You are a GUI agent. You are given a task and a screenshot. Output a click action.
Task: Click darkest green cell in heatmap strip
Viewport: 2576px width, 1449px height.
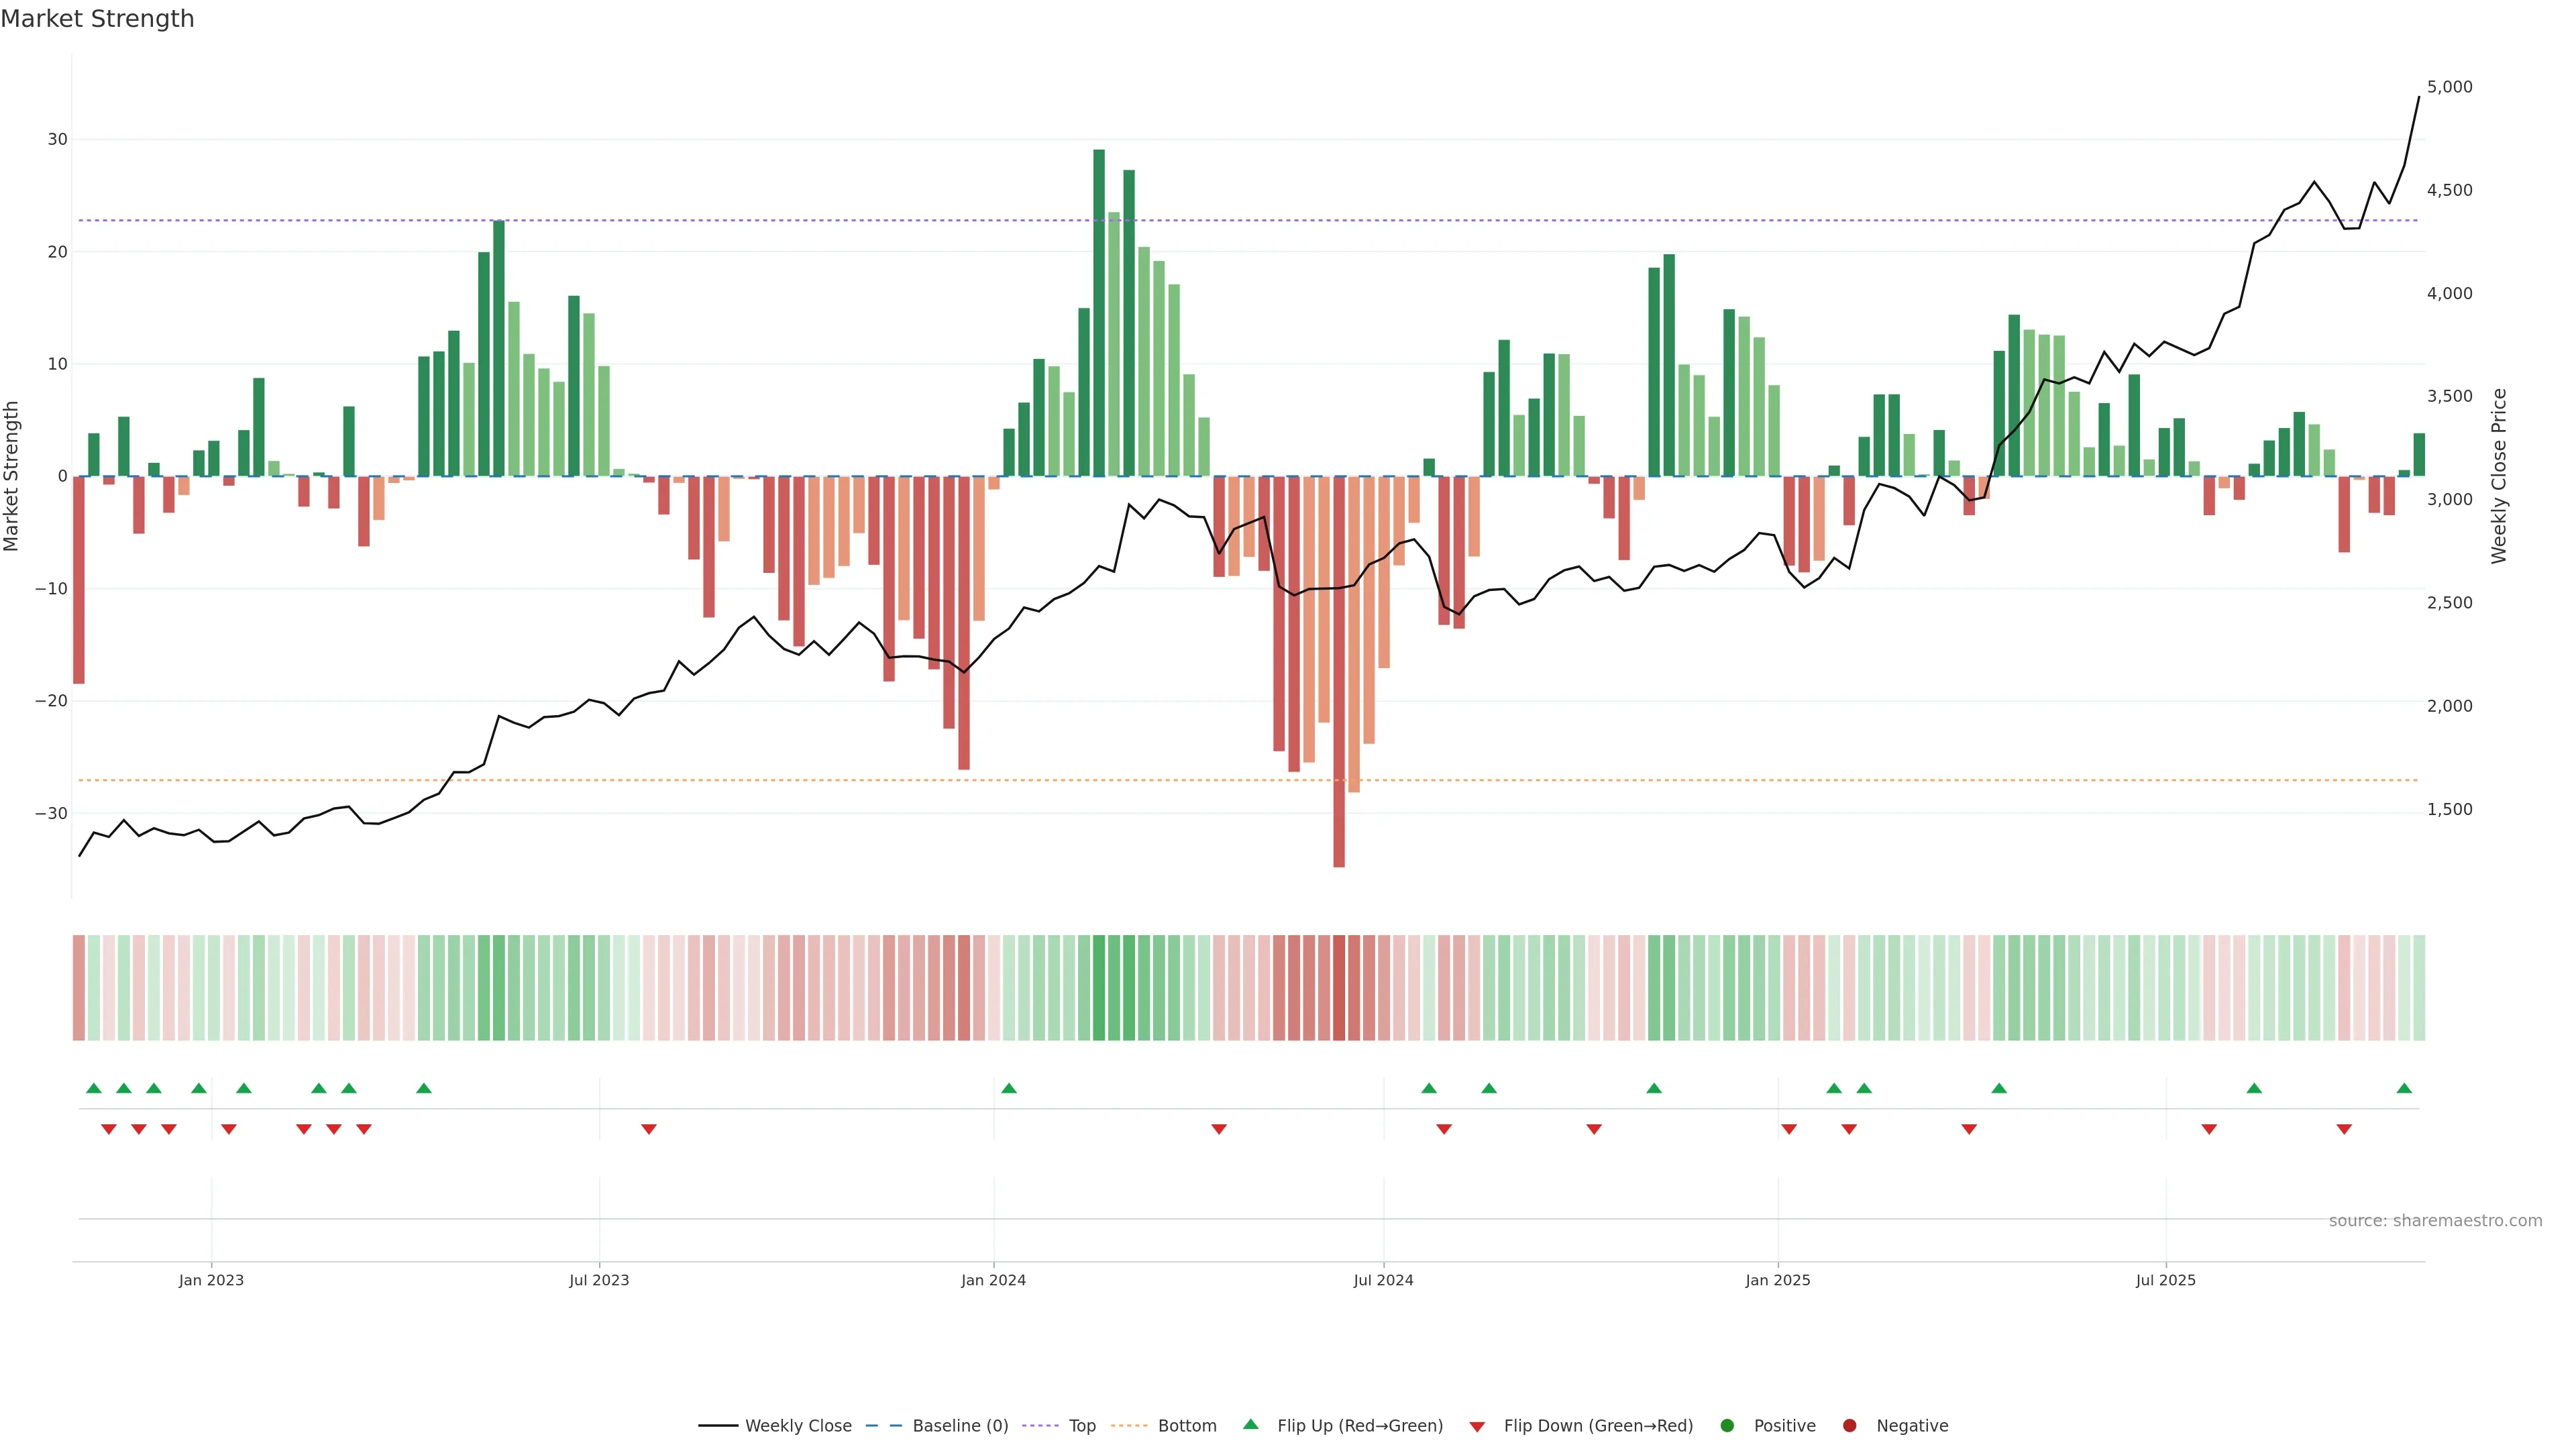[1099, 988]
